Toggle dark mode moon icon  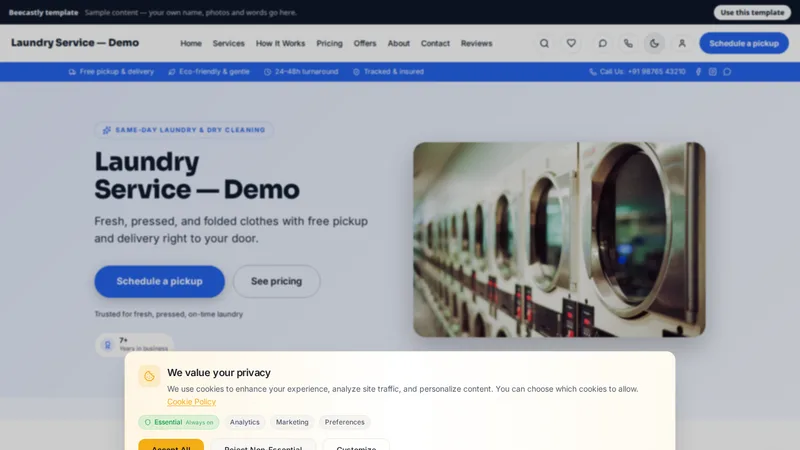coord(654,43)
